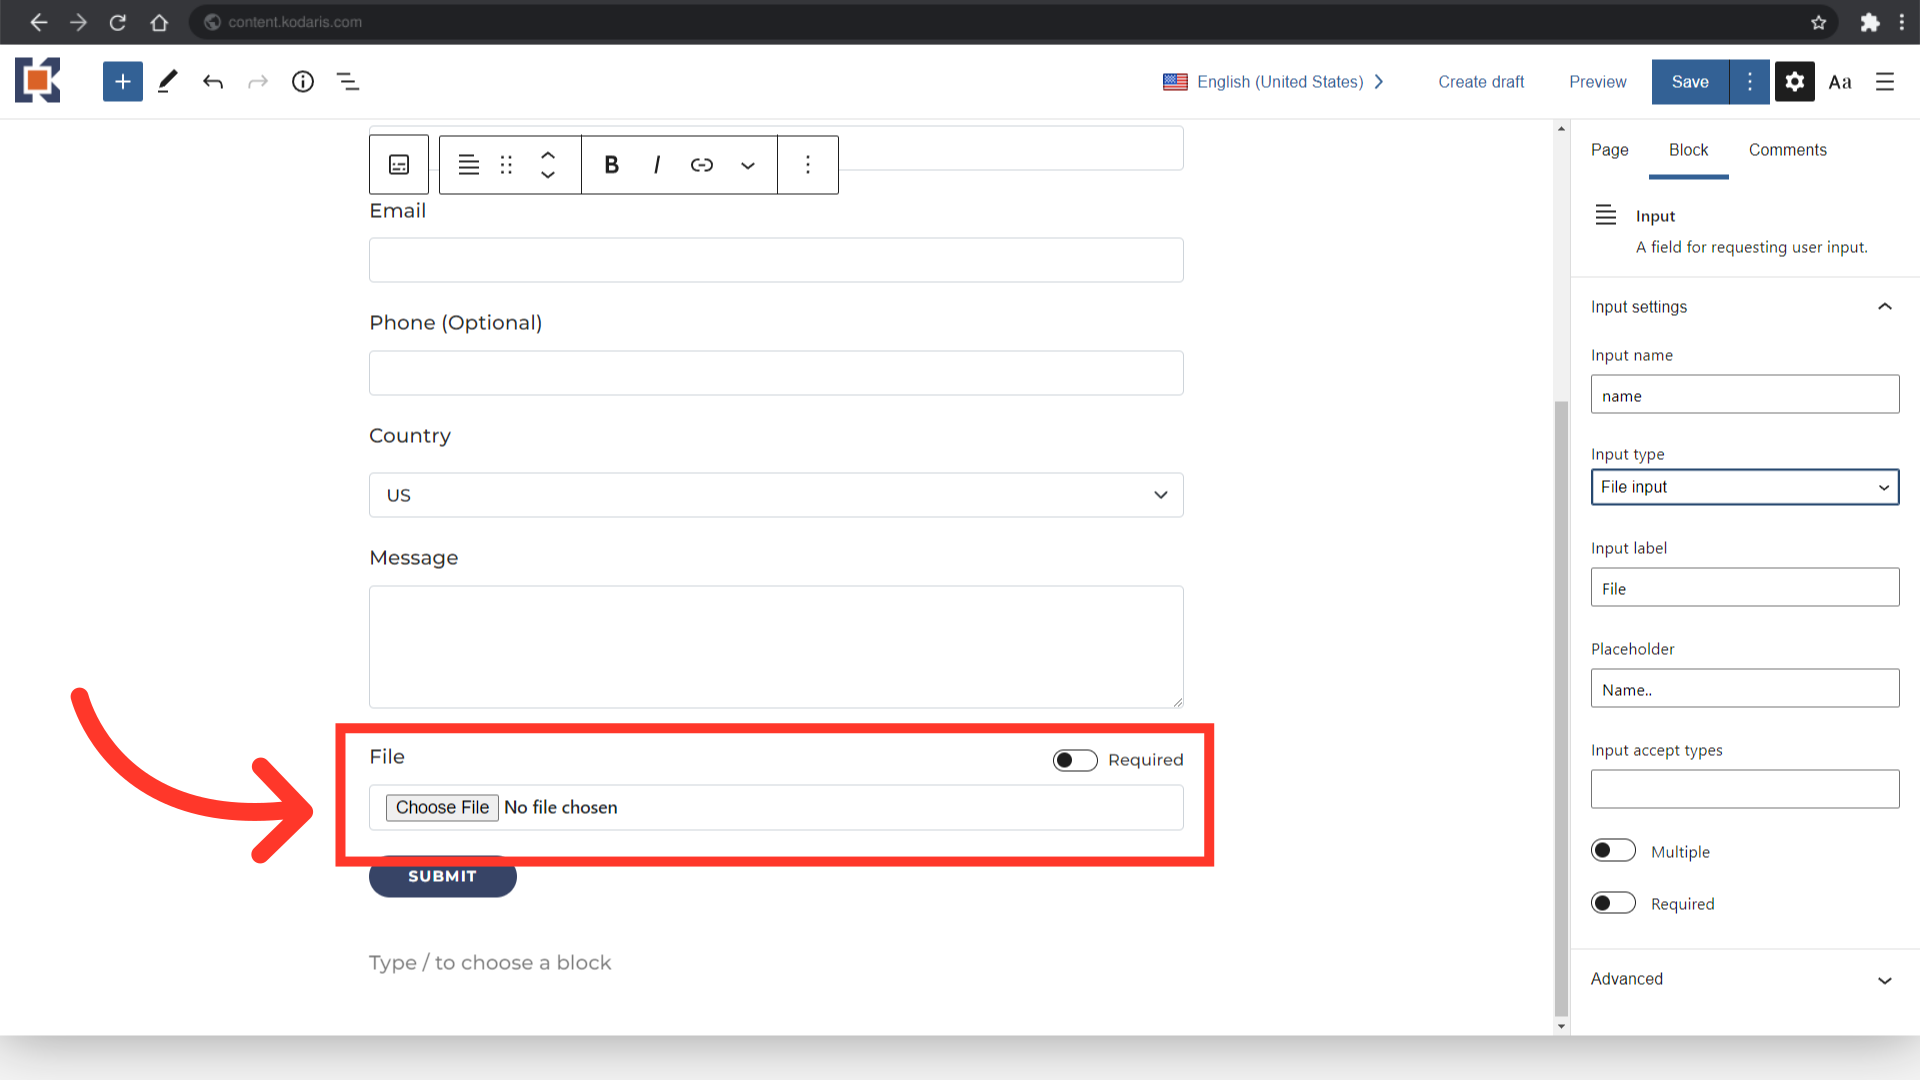Enable the Multiple toggle in sidebar

1613,851
